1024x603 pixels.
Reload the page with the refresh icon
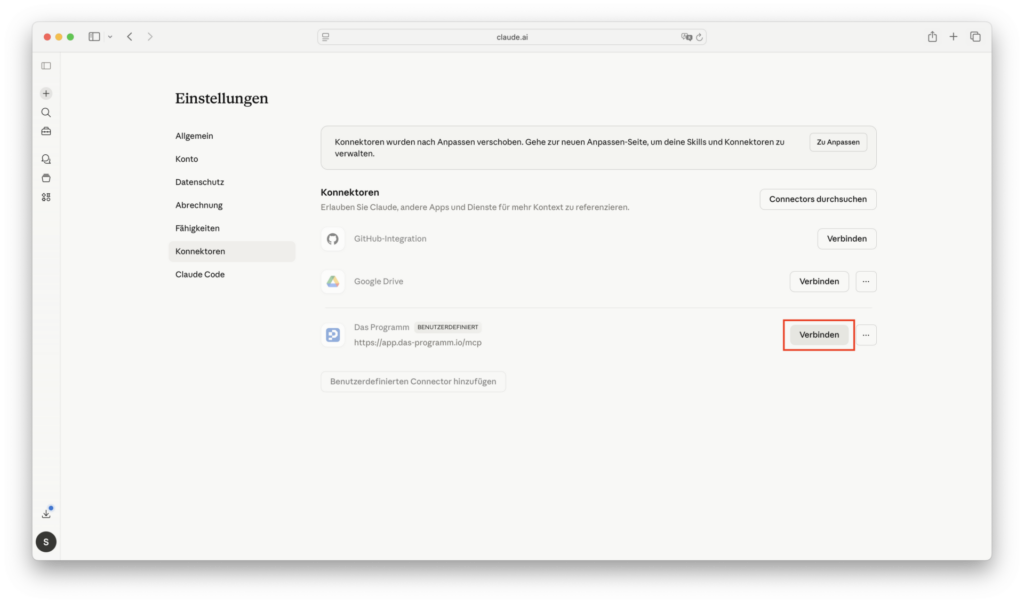[700, 37]
